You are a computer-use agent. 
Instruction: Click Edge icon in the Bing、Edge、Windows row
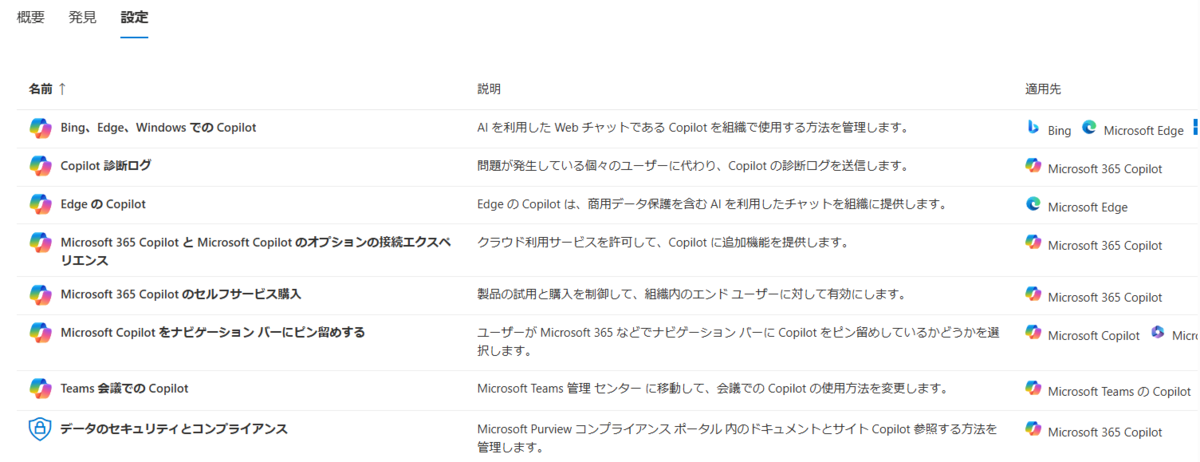(x=1089, y=128)
